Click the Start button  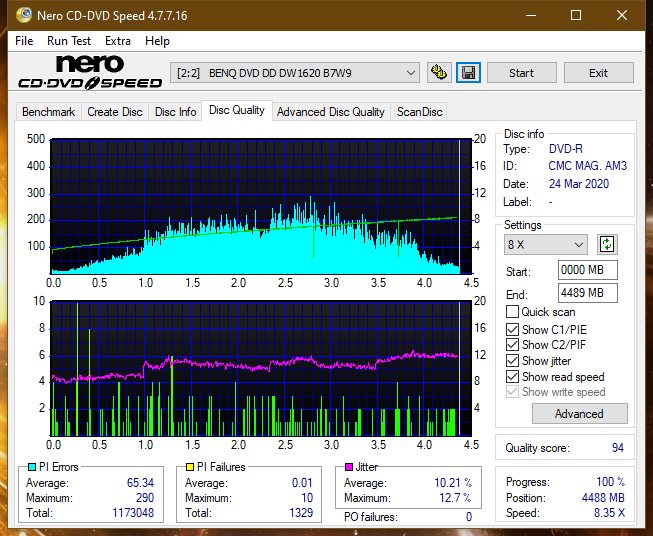tap(521, 73)
